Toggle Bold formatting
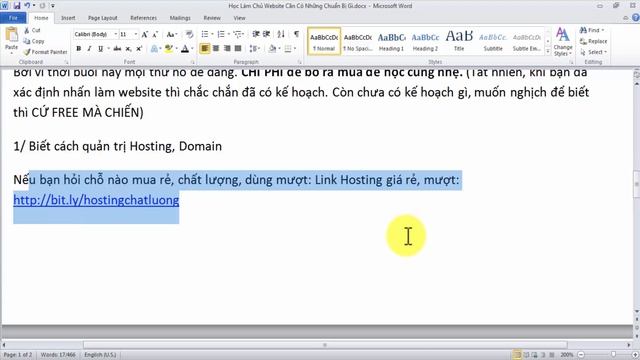640x360 pixels. click(78, 49)
